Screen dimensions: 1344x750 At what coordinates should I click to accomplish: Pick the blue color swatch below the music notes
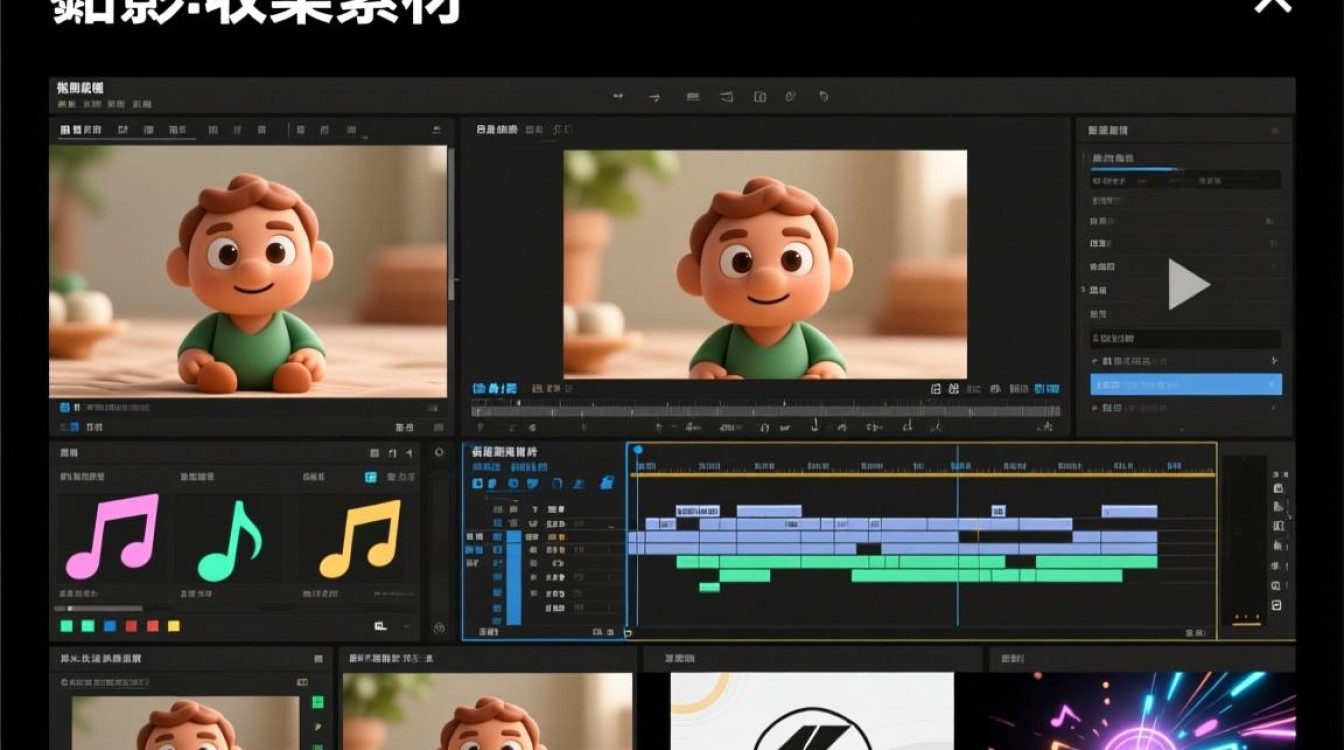[x=110, y=626]
